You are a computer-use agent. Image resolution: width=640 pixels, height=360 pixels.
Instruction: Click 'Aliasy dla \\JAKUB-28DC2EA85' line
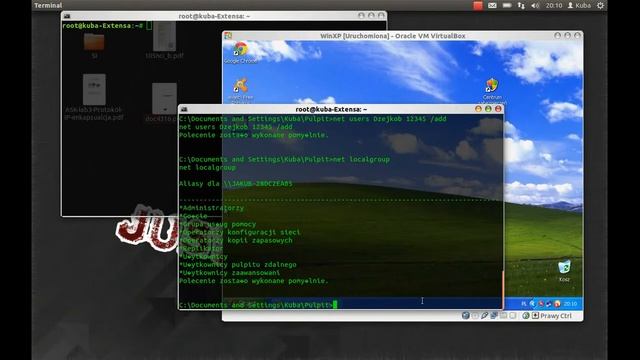tap(236, 184)
